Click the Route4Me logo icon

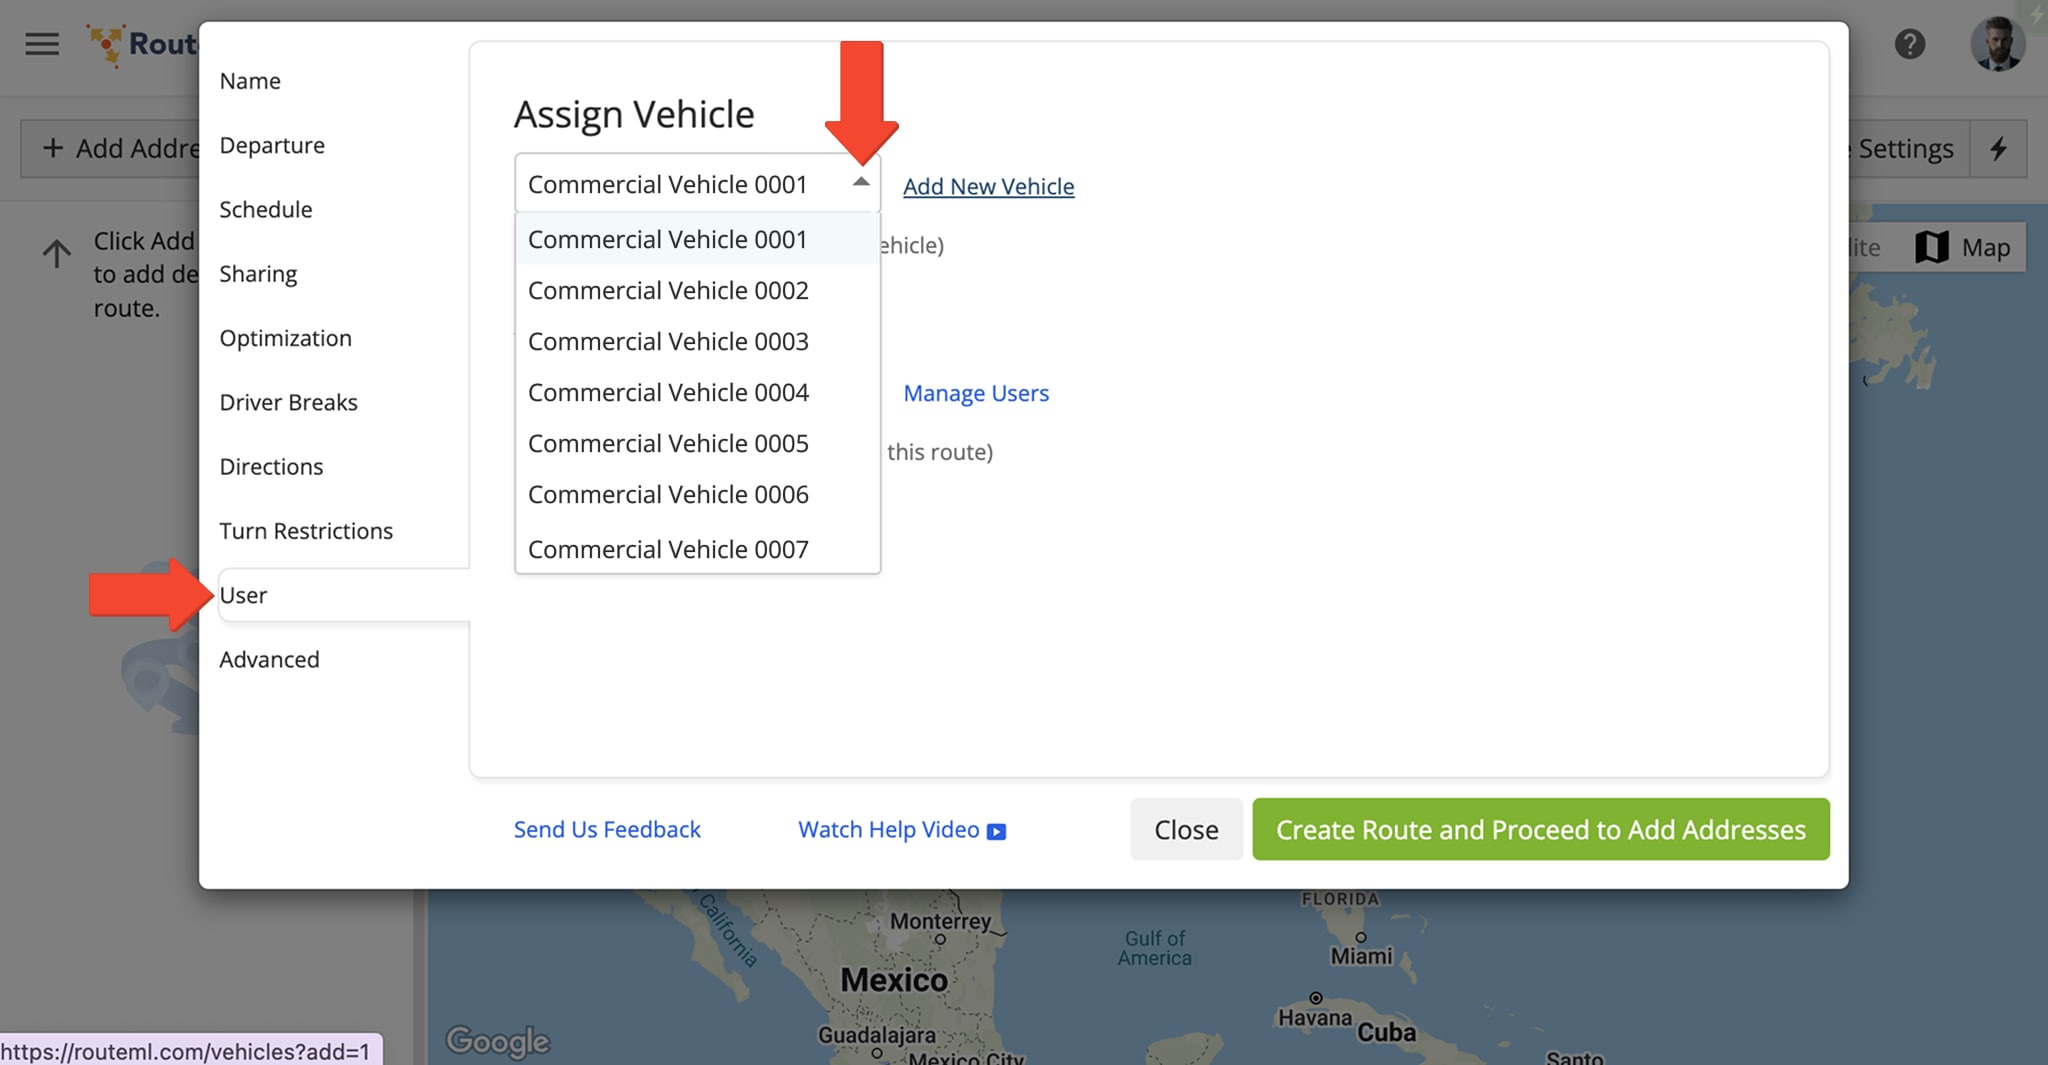(106, 45)
